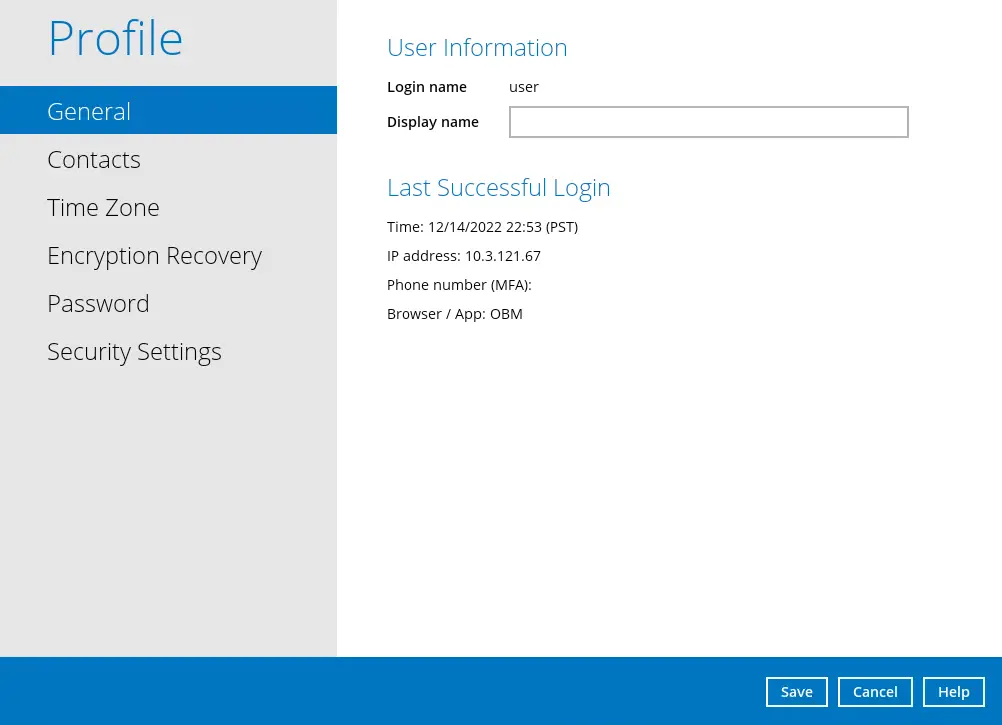The width and height of the screenshot is (1002, 725).
Task: Click the Display name label
Action: (433, 122)
